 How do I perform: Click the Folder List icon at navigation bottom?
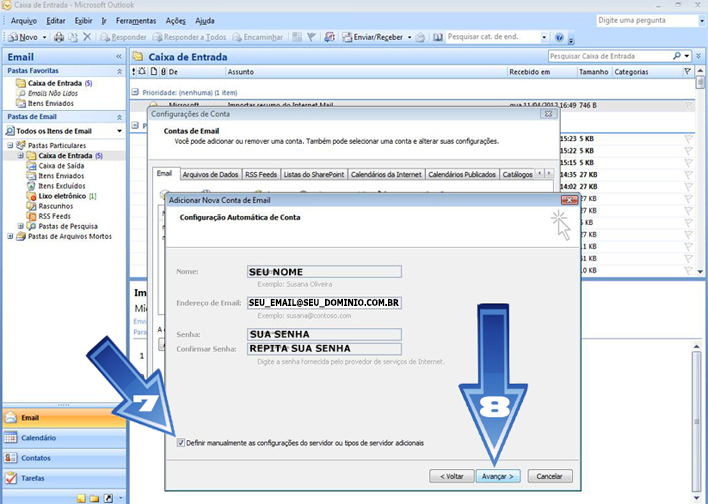pyautogui.click(x=94, y=498)
